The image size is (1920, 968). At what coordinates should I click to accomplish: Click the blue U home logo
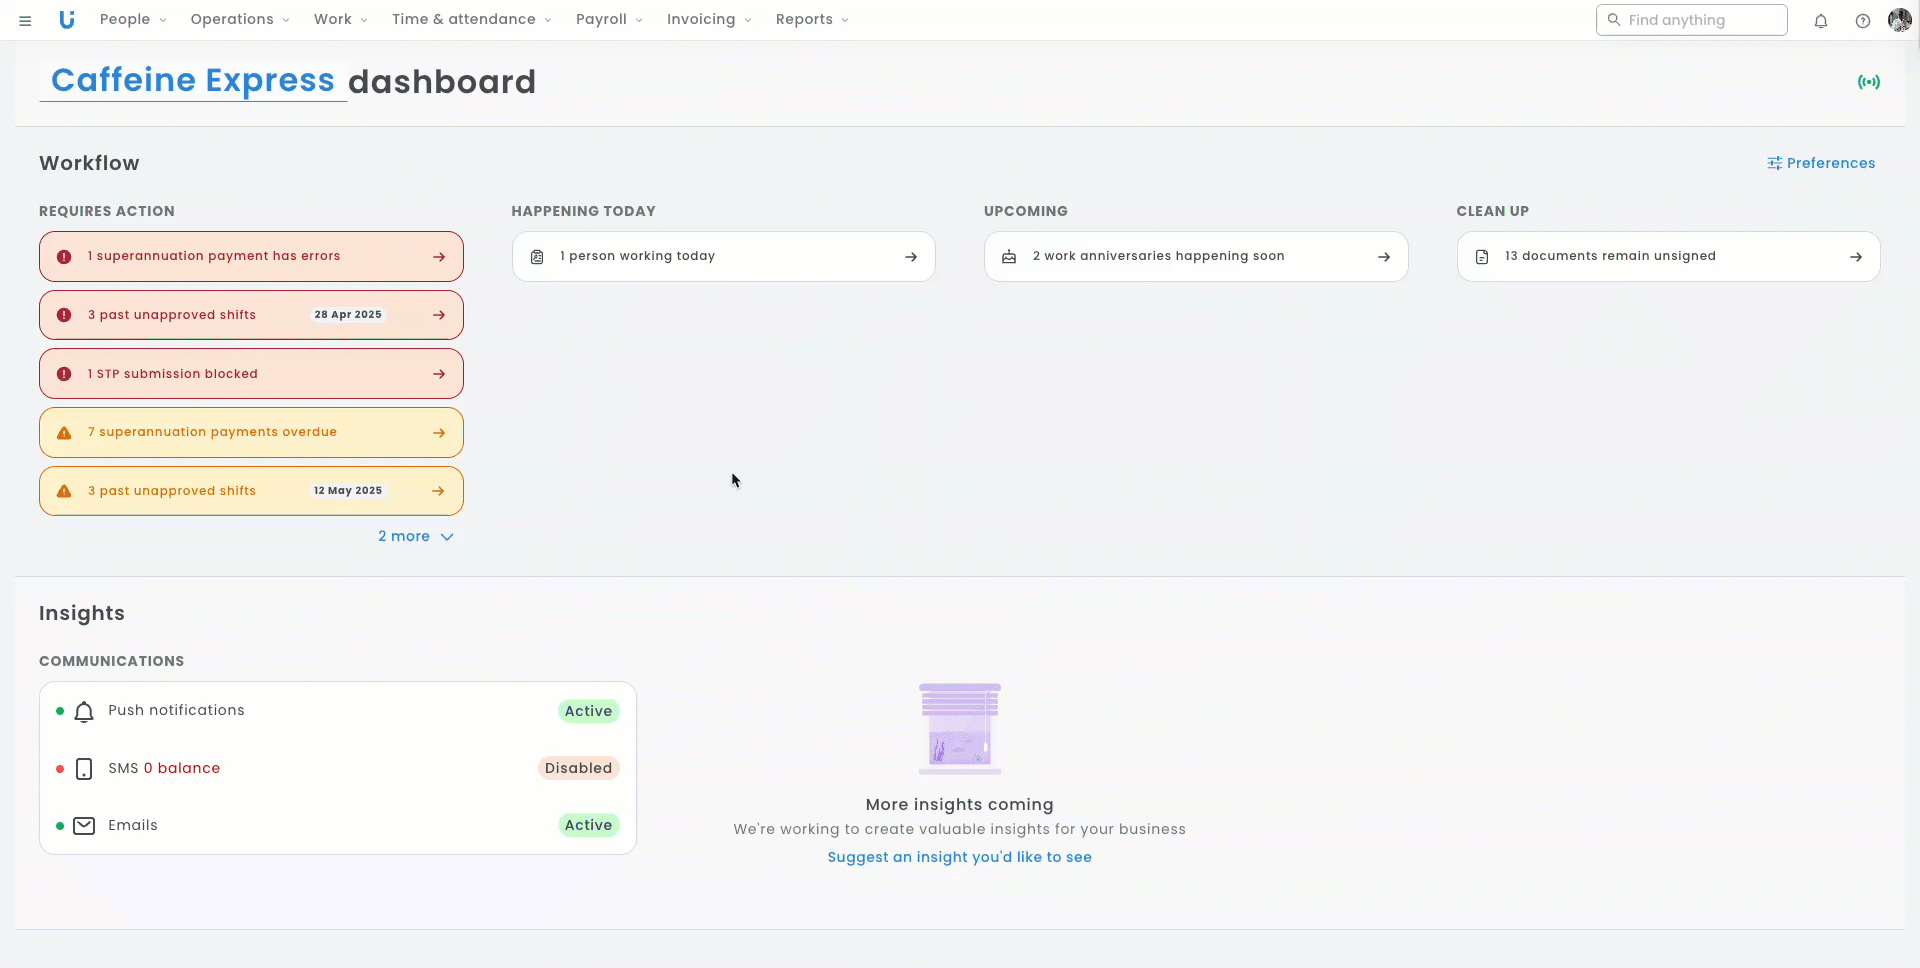click(67, 20)
